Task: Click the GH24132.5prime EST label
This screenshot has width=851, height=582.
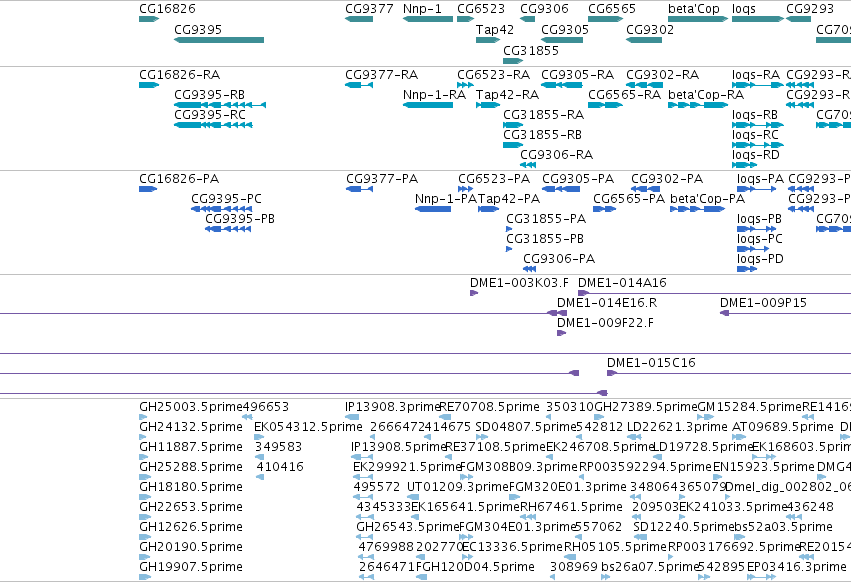Action: pos(191,427)
